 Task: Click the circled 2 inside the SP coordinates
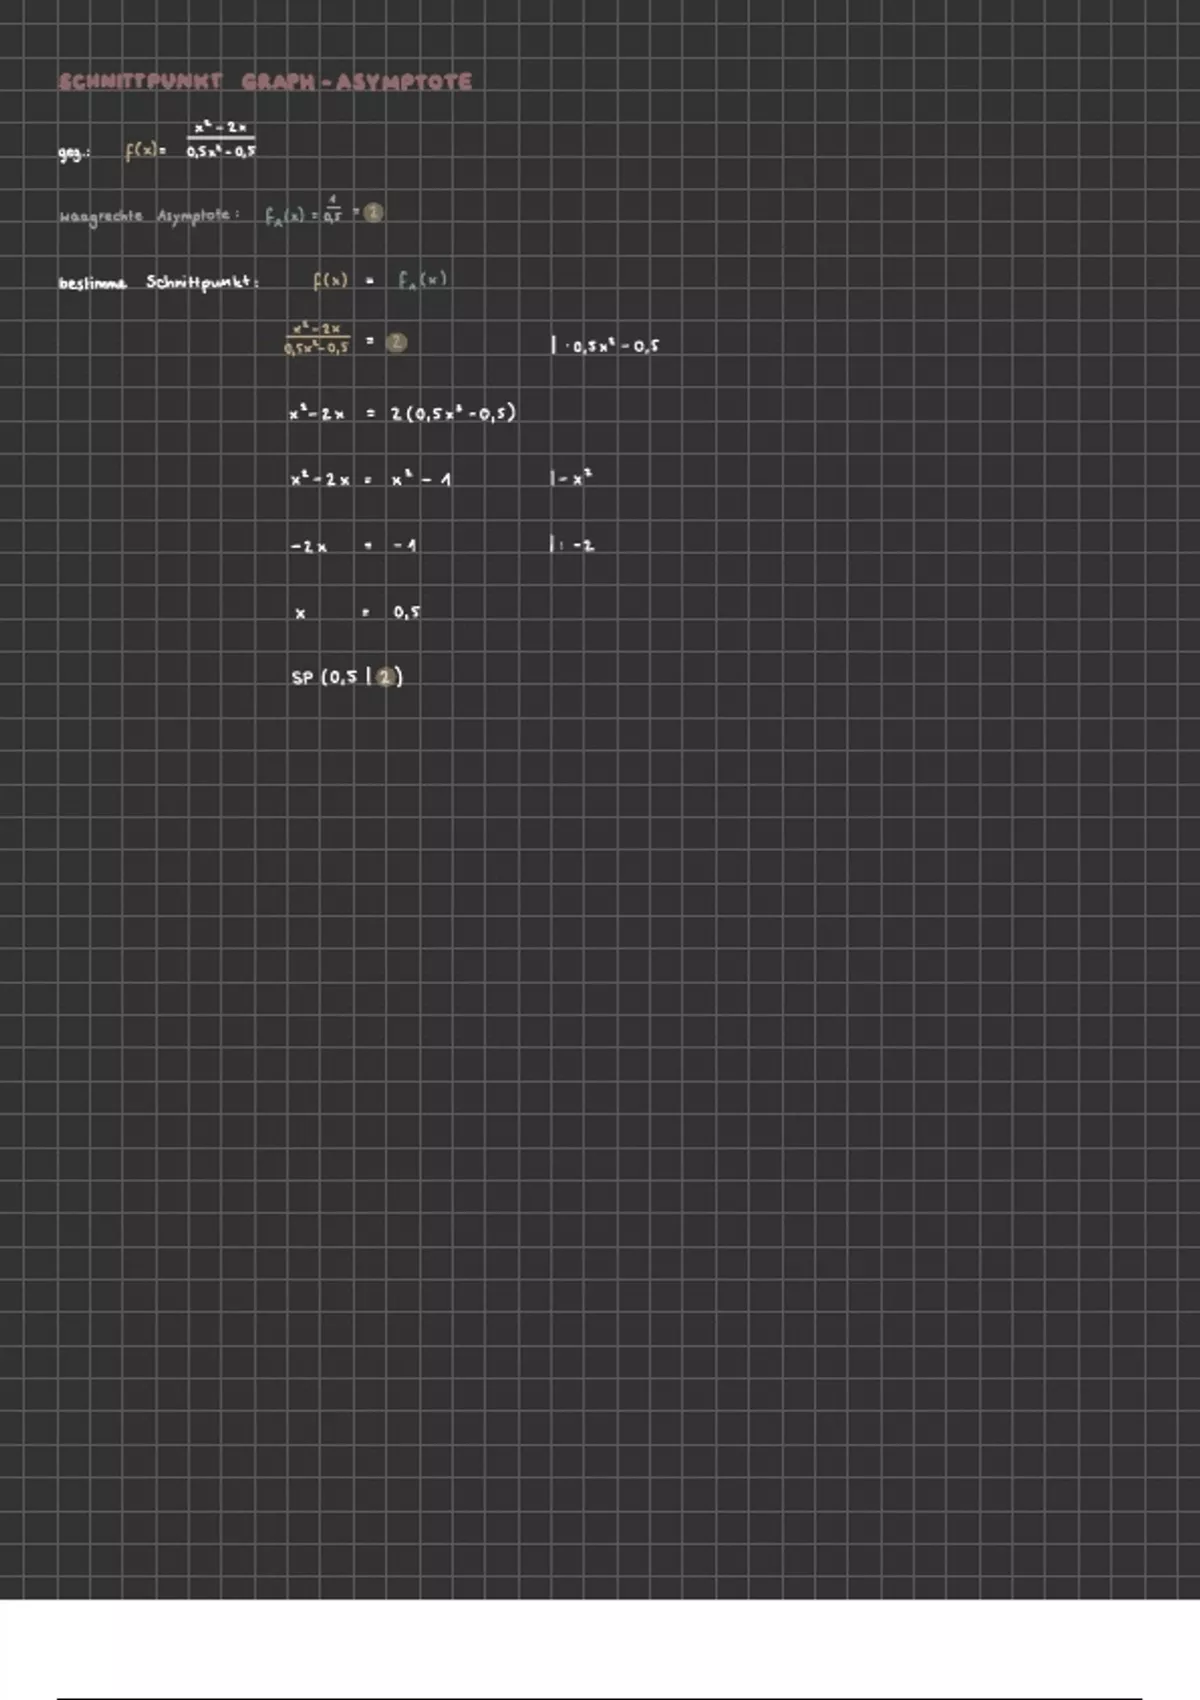click(x=384, y=677)
